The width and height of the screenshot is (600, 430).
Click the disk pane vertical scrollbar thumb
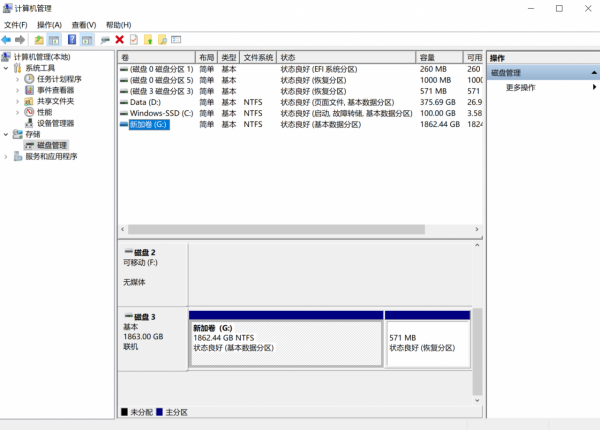coord(477,352)
